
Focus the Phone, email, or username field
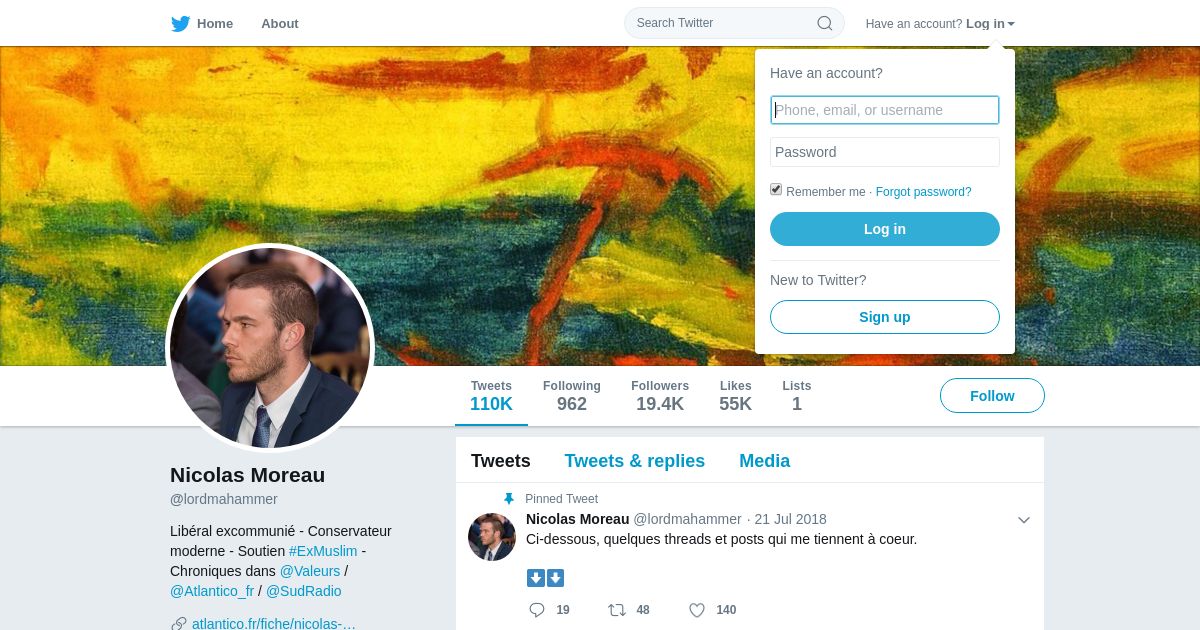click(885, 110)
